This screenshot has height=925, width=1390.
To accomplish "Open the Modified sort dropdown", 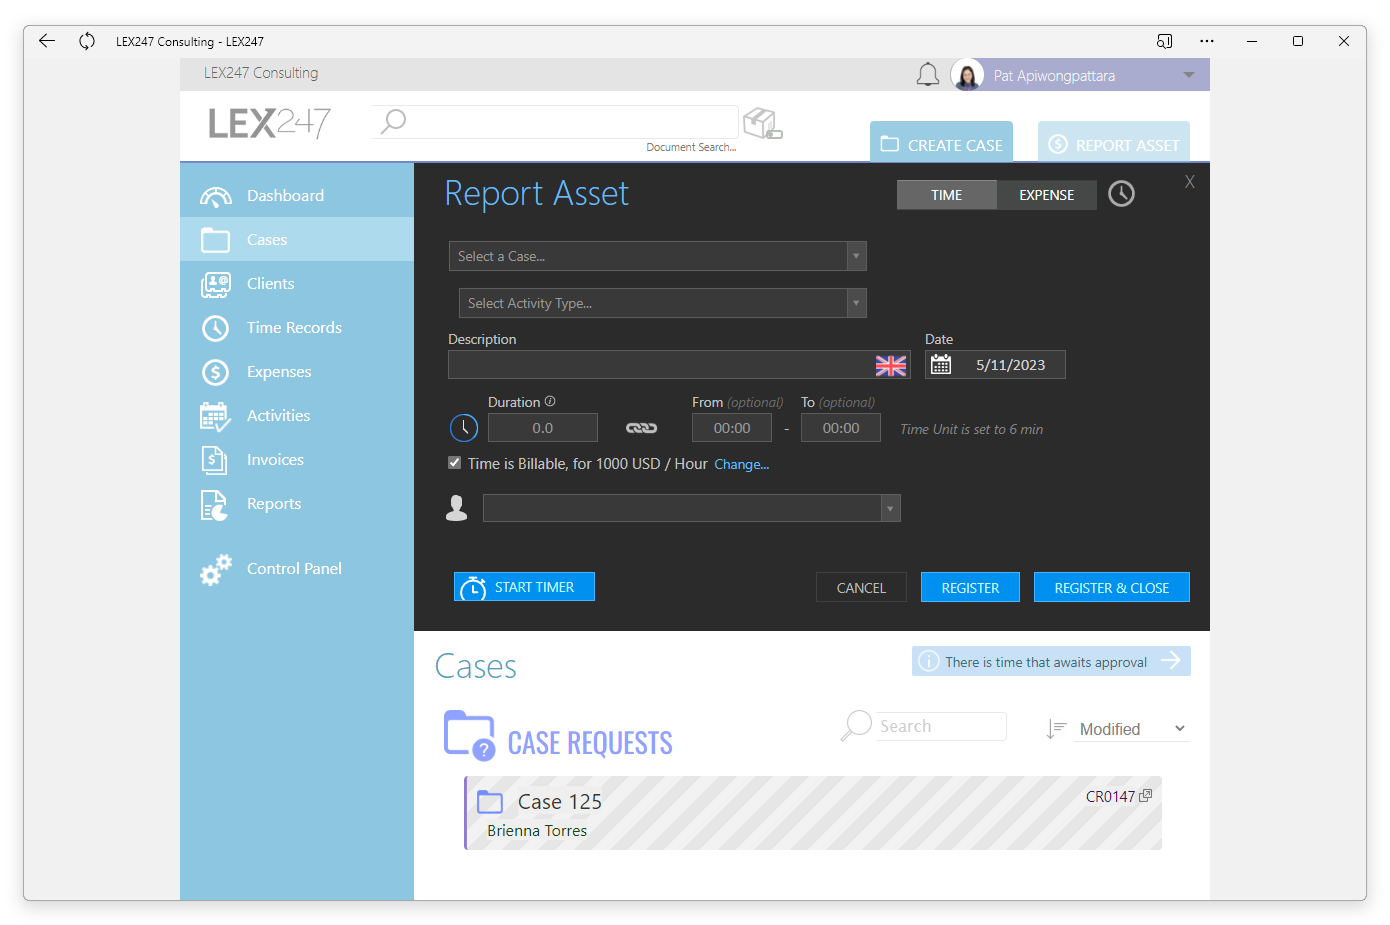I will [x=1132, y=729].
